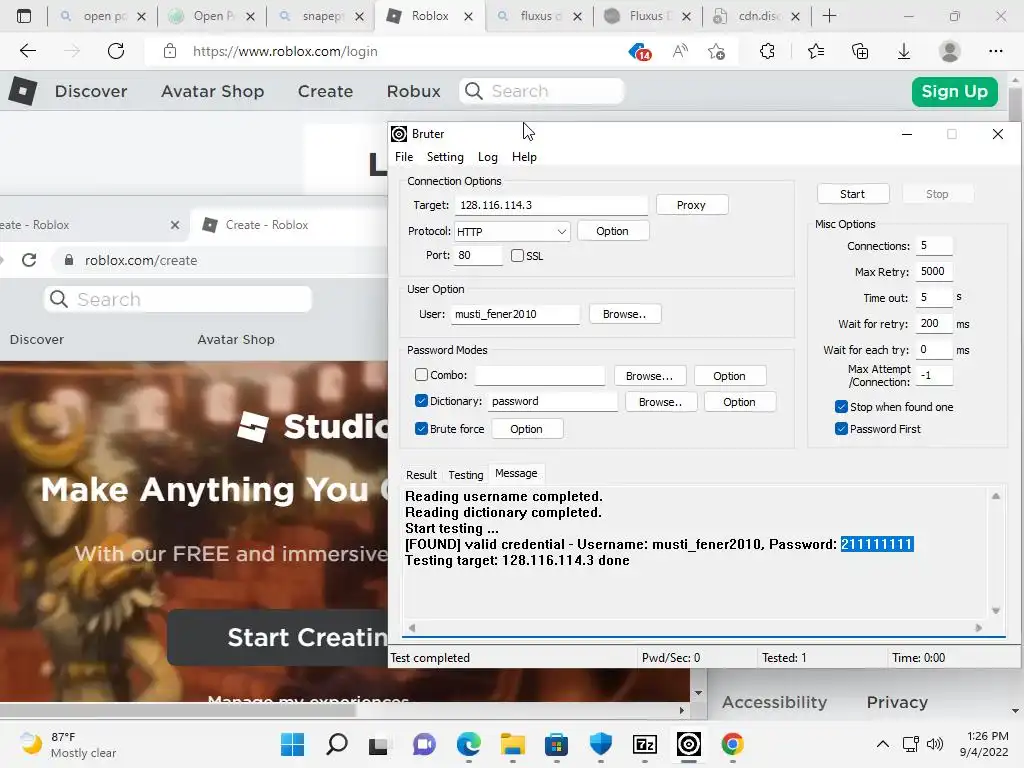The height and width of the screenshot is (768, 1024).
Task: Click the Option button for Brute force
Action: pyautogui.click(x=526, y=429)
